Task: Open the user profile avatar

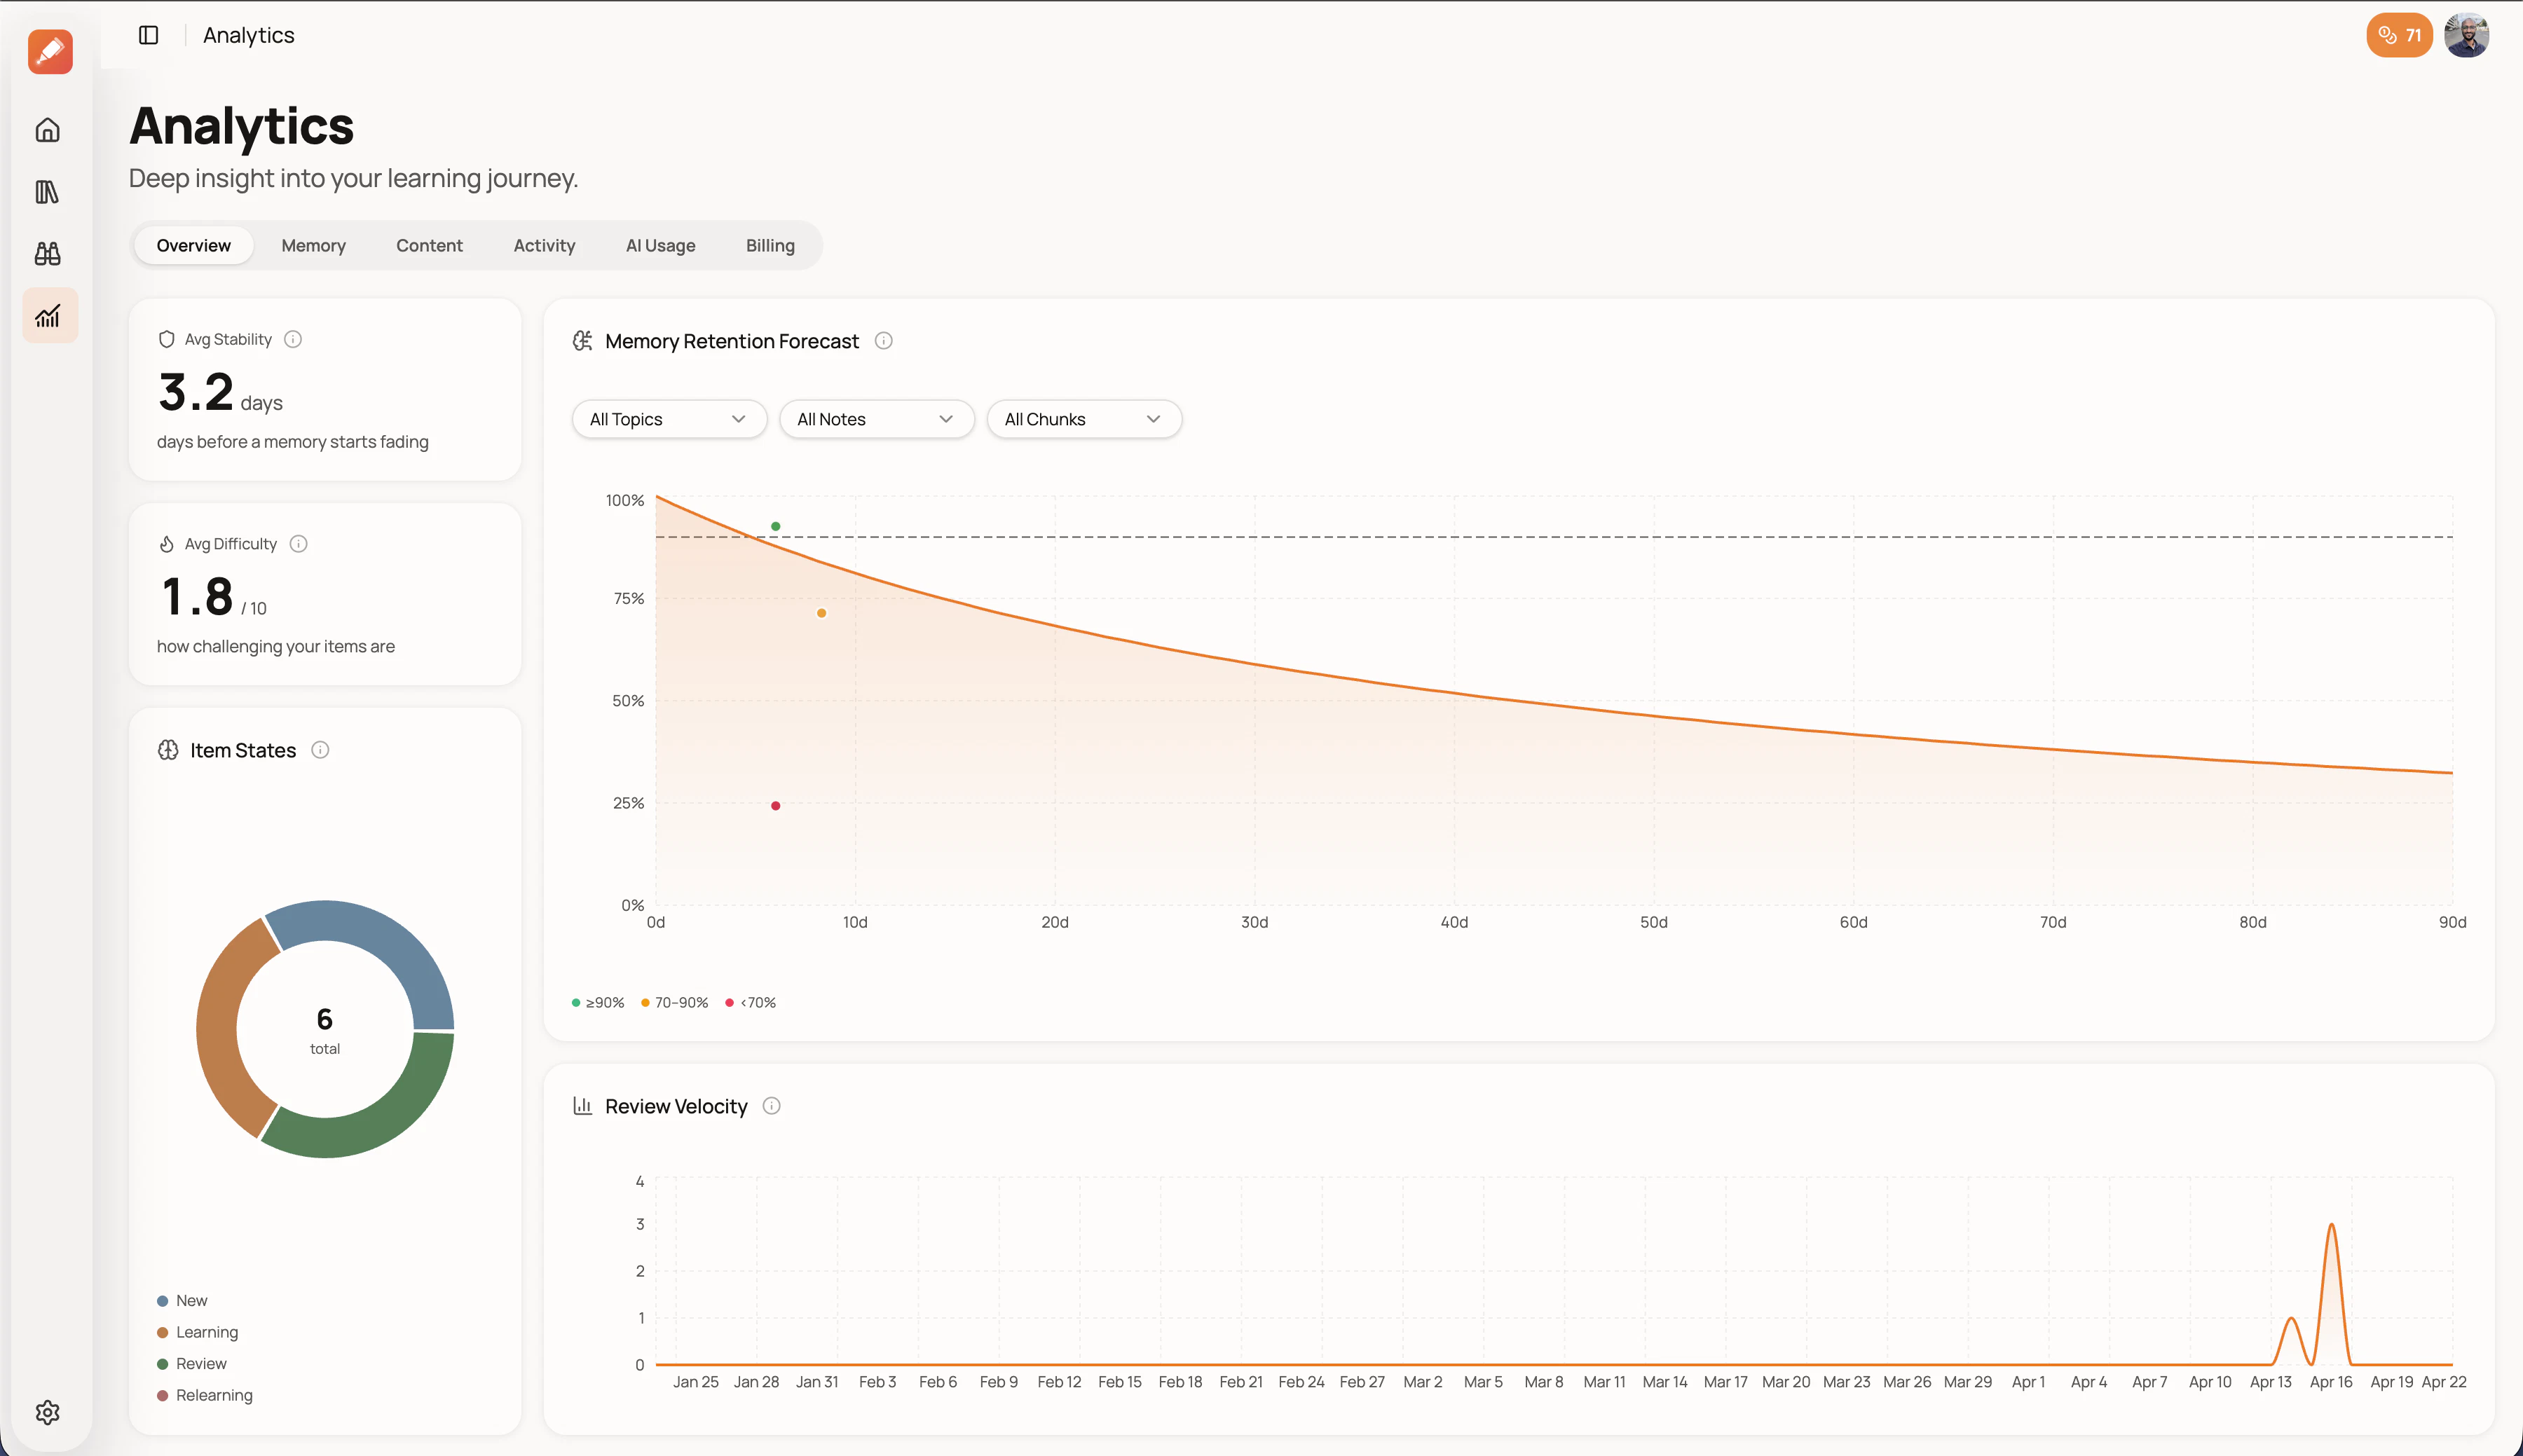Action: [x=2466, y=35]
